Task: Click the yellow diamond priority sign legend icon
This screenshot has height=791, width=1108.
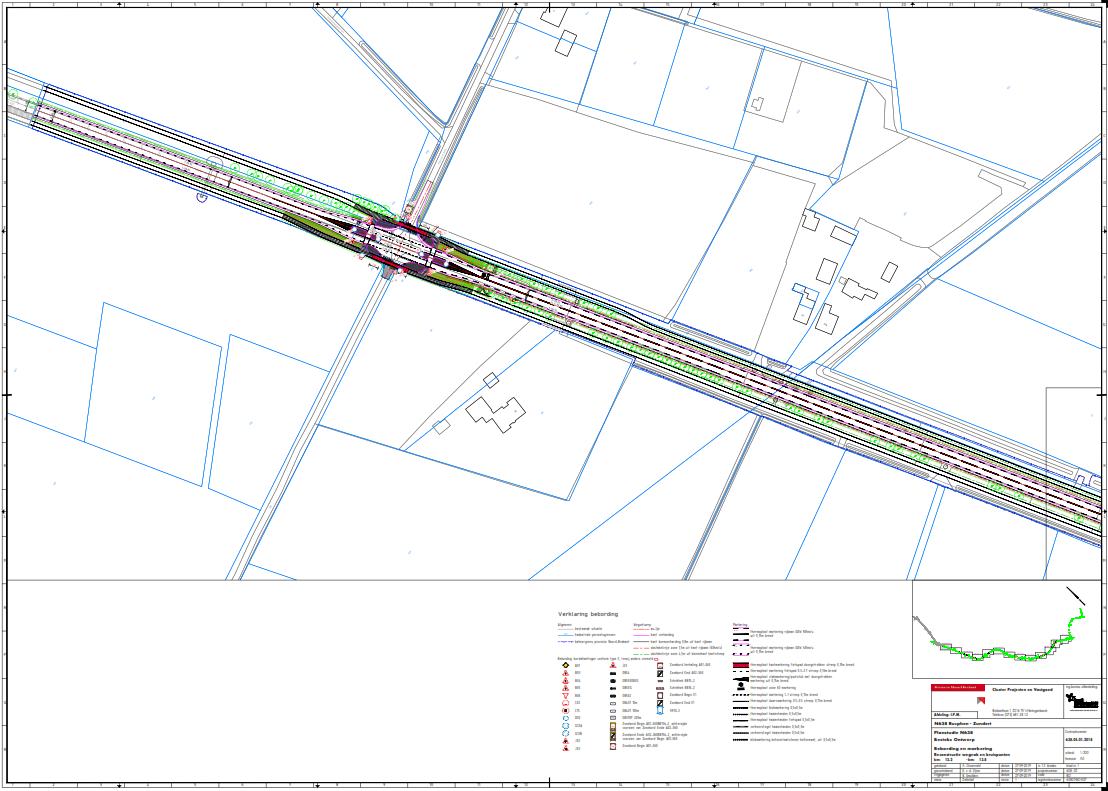Action: 565,665
